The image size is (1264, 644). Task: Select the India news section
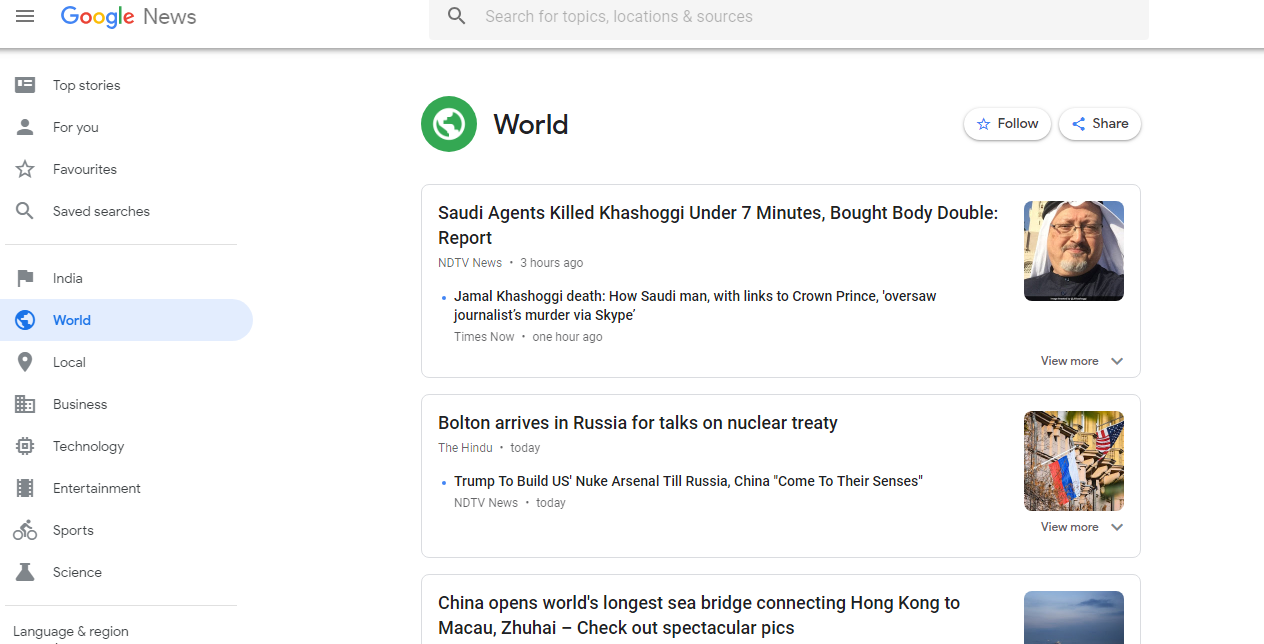[x=68, y=278]
